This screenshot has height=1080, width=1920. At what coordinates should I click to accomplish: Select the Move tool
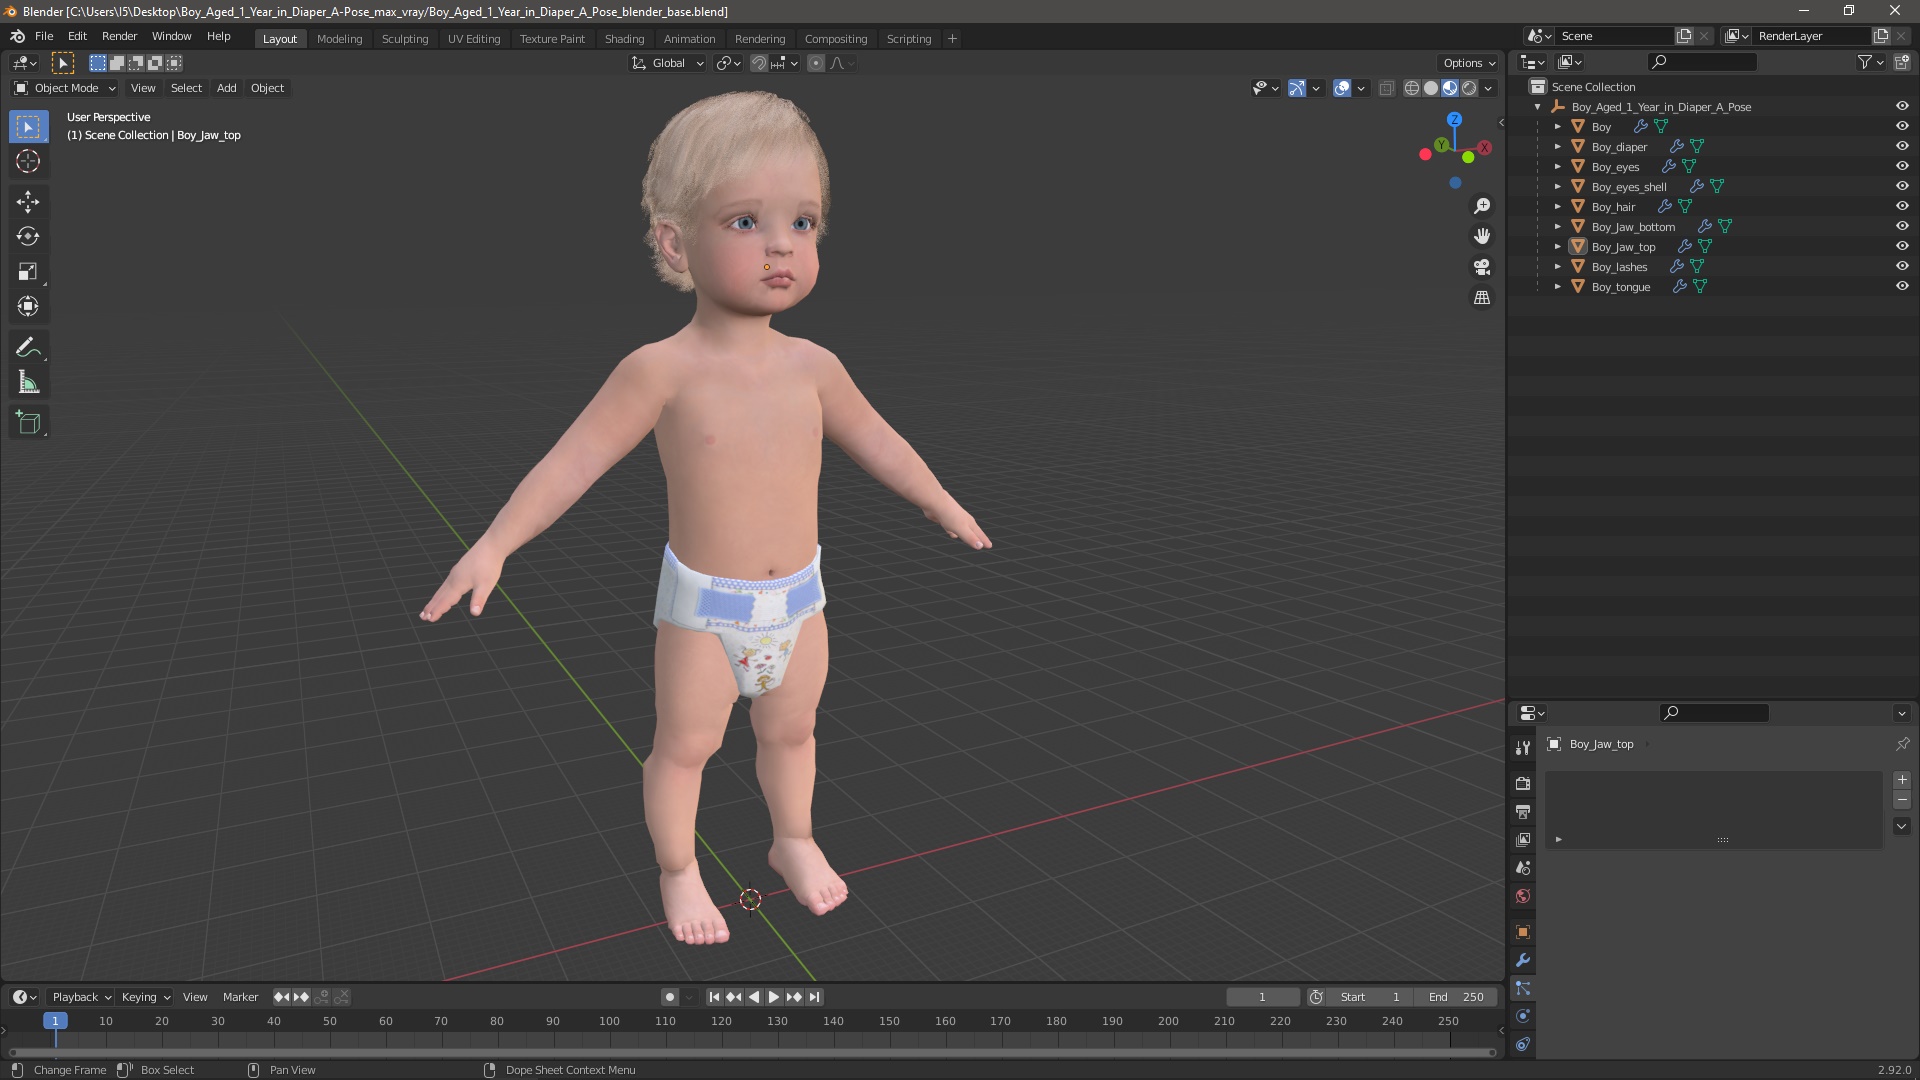tap(28, 202)
